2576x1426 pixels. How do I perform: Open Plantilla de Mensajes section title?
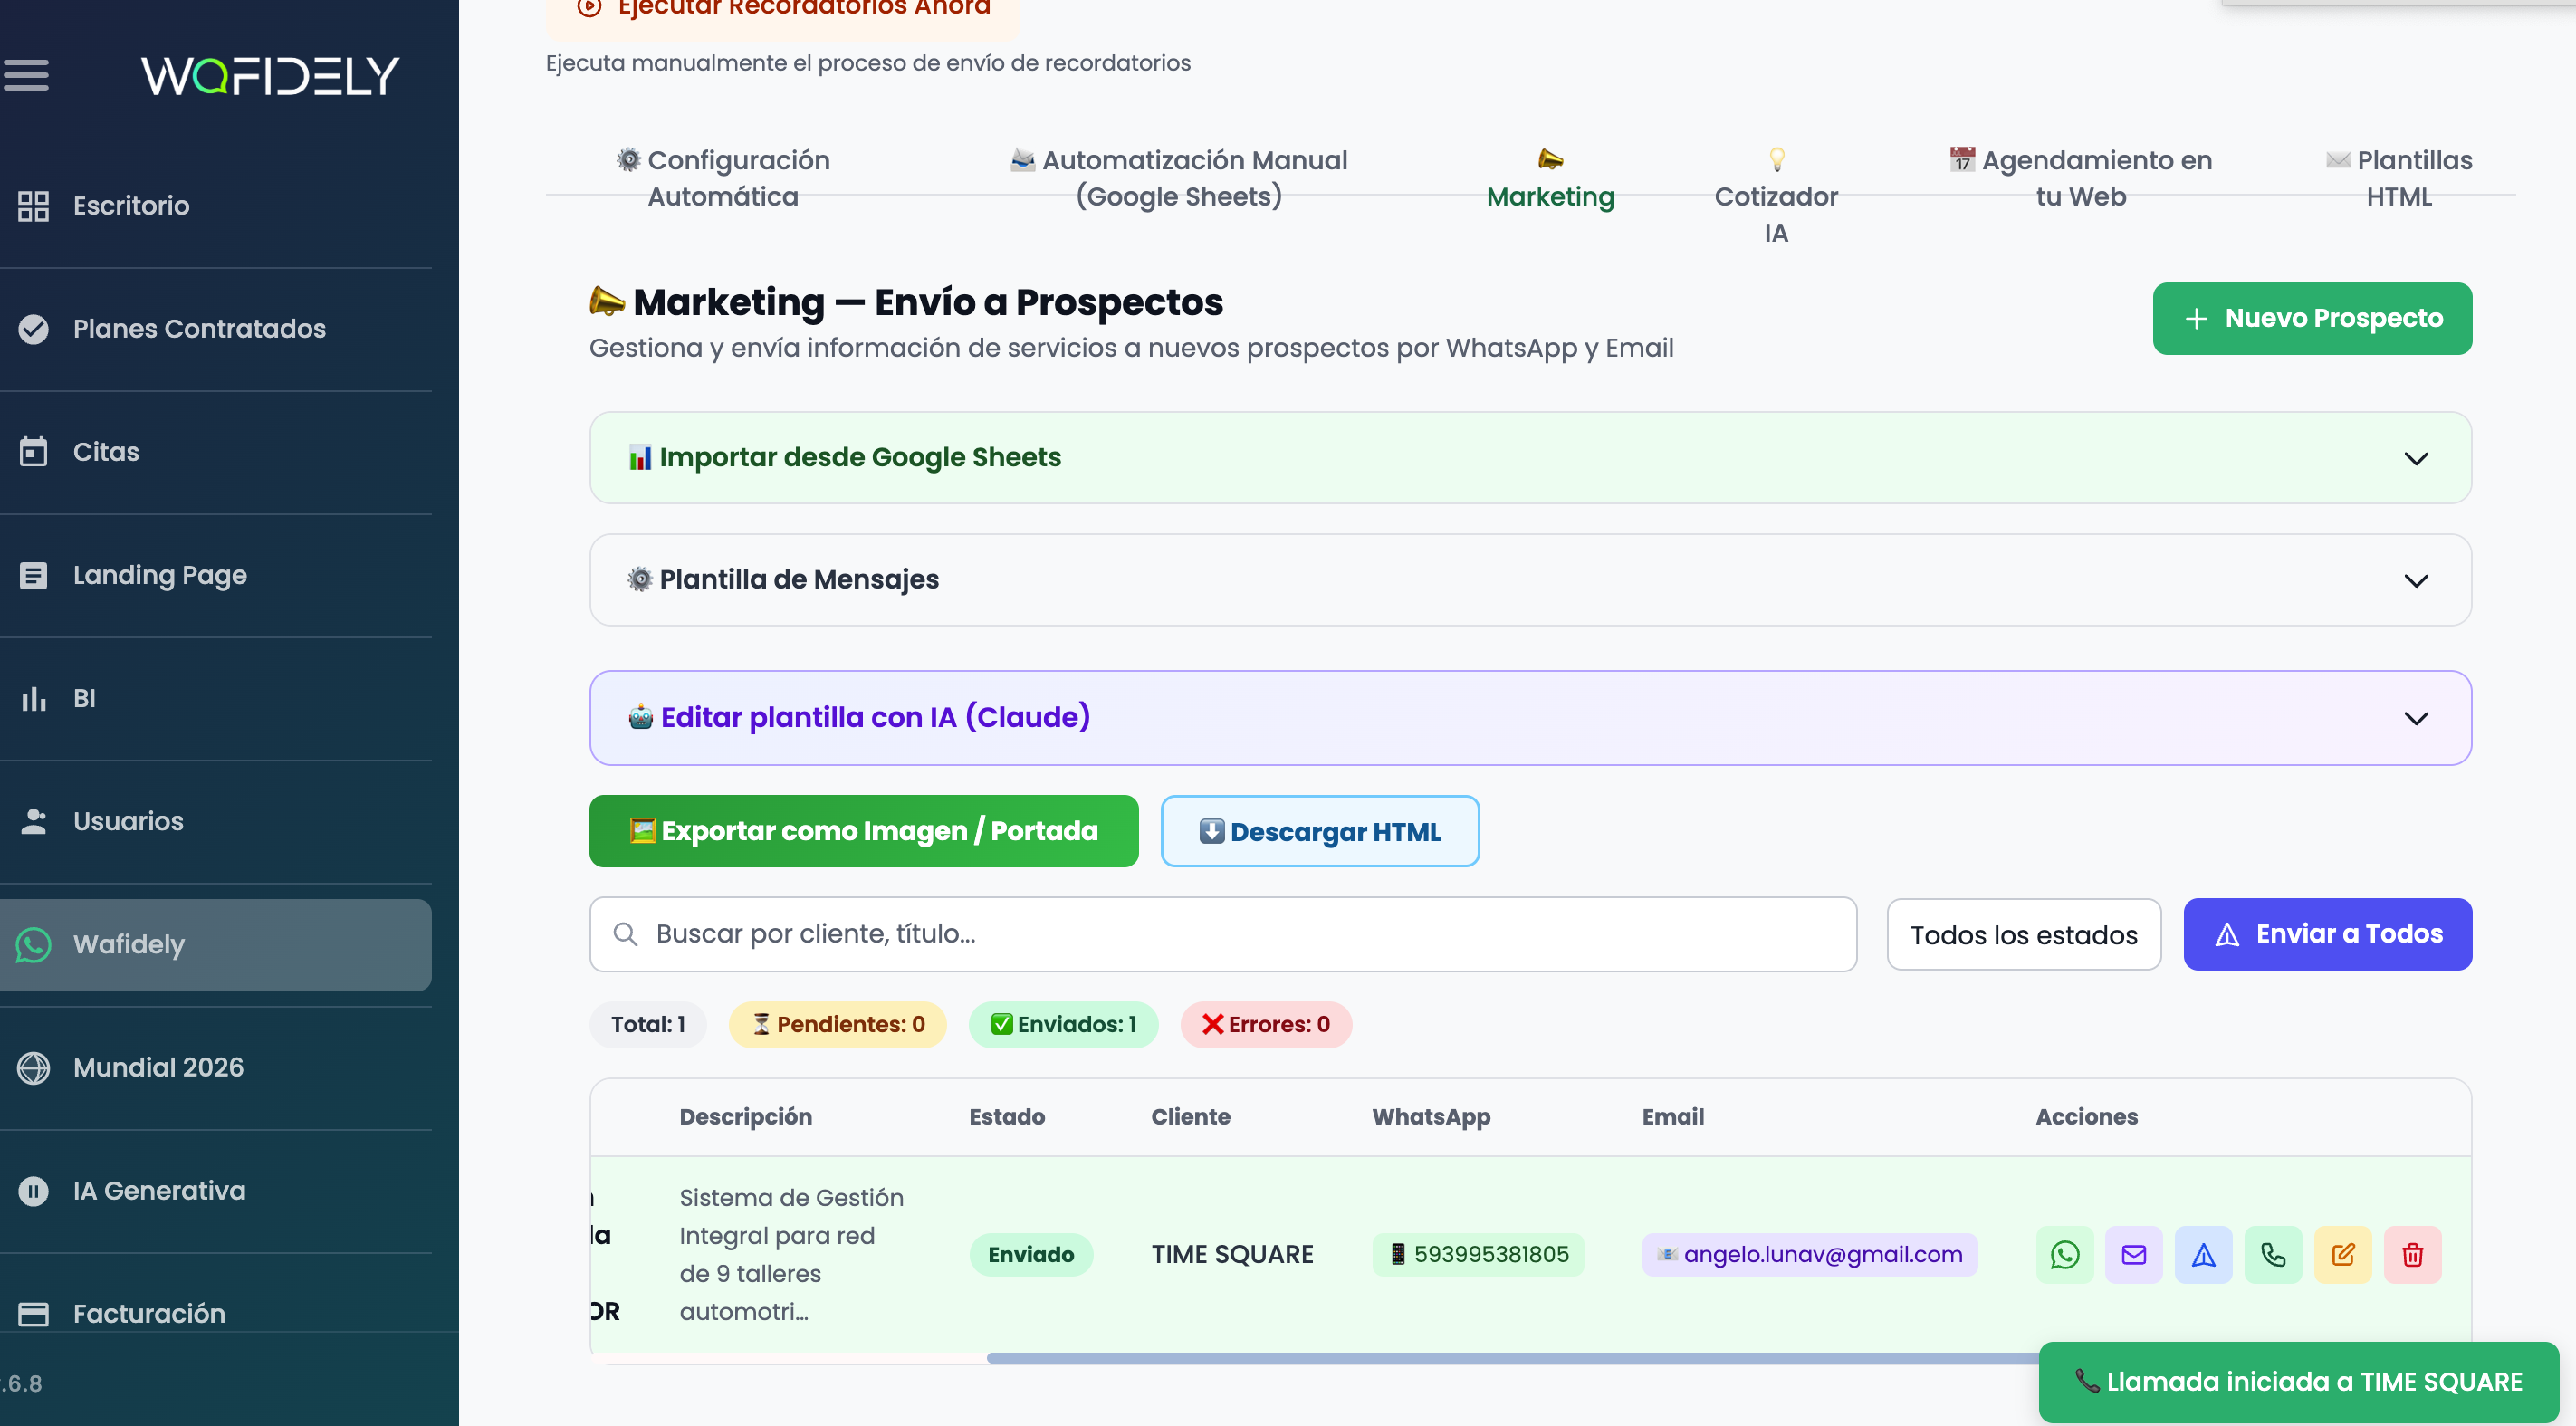tap(783, 579)
